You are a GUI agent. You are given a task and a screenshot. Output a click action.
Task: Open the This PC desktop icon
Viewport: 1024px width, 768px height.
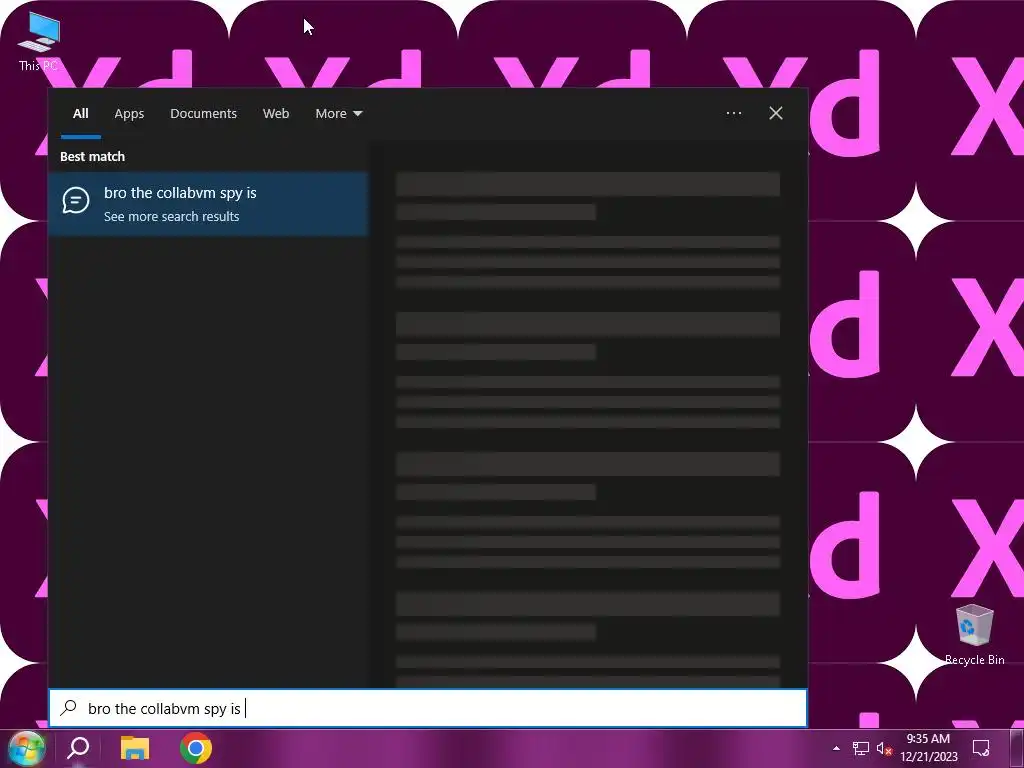point(39,41)
